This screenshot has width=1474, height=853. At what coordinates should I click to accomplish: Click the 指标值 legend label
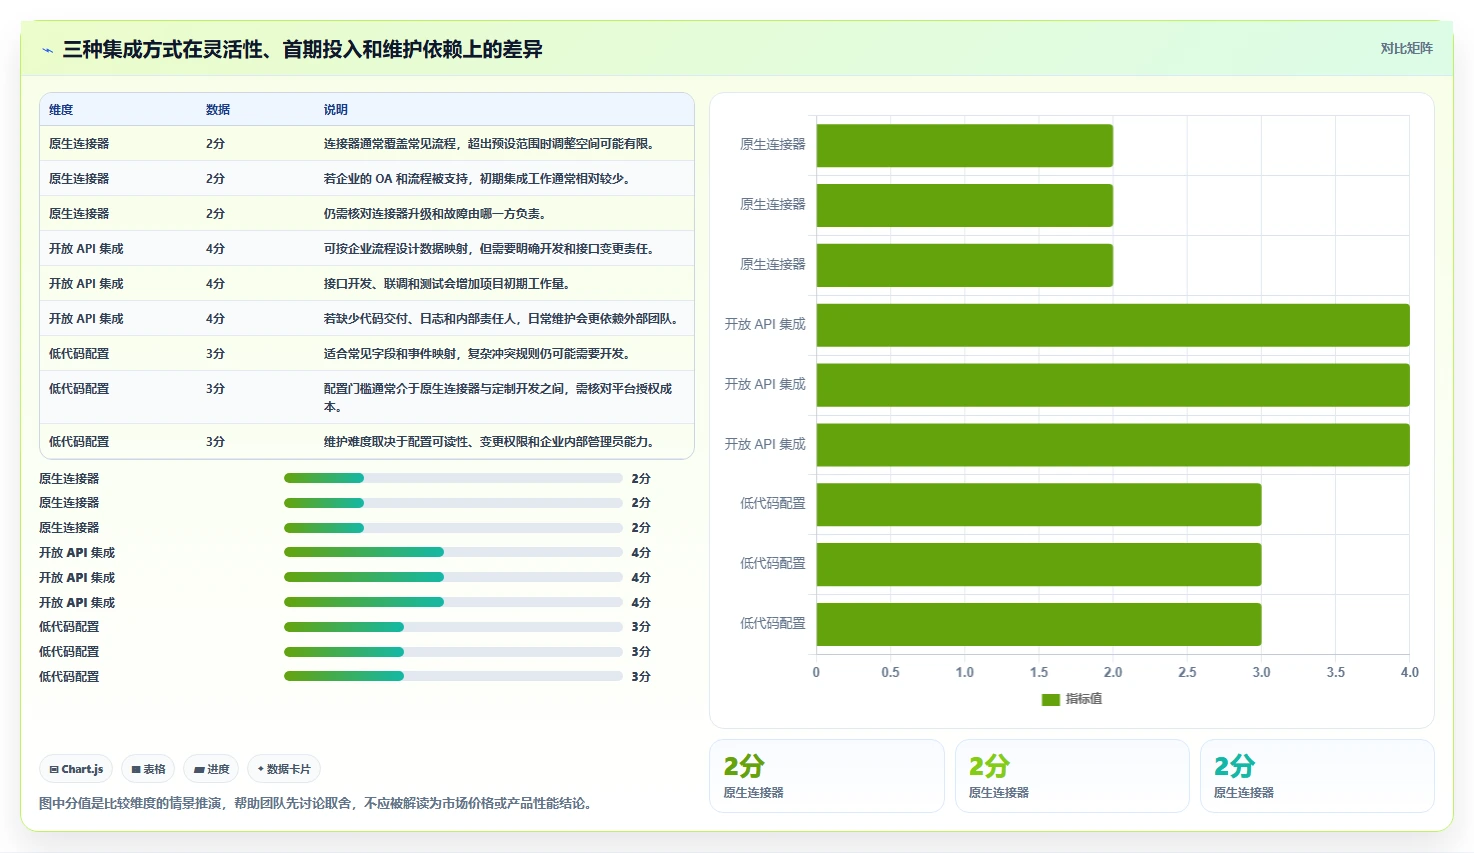[x=1084, y=699]
